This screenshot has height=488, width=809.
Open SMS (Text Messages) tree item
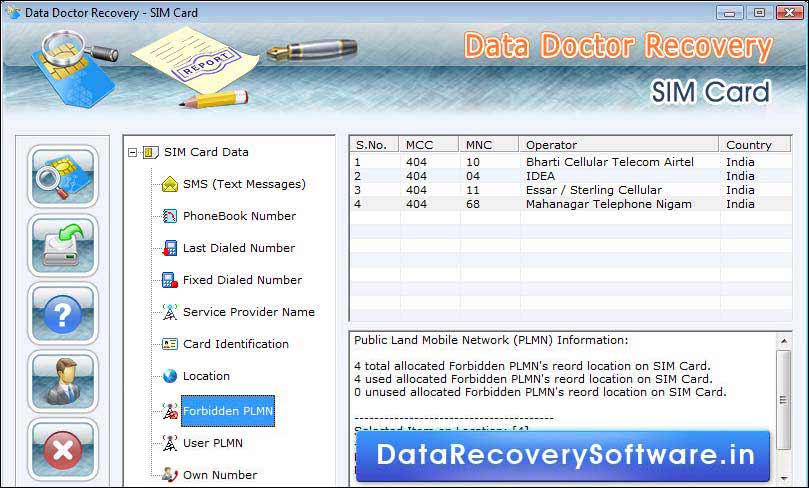coord(244,184)
